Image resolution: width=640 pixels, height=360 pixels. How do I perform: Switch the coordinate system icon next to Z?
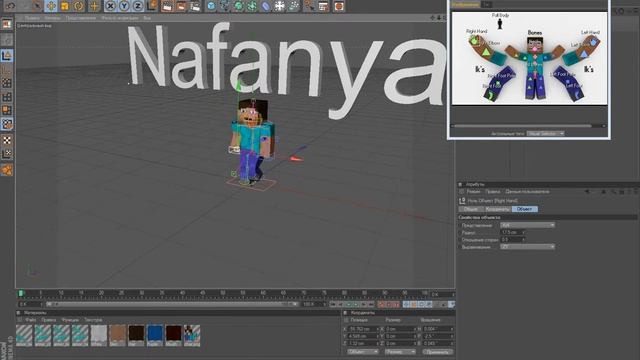coord(152,6)
